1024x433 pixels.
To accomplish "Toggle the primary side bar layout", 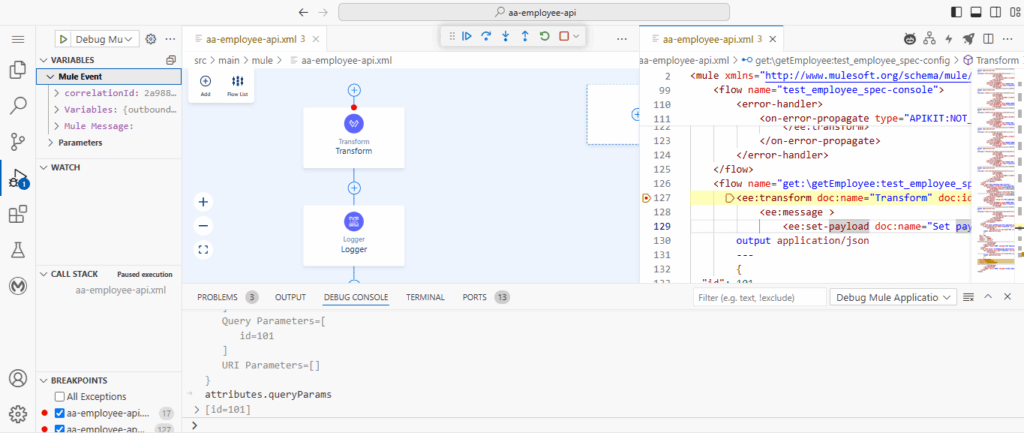I will [x=957, y=12].
